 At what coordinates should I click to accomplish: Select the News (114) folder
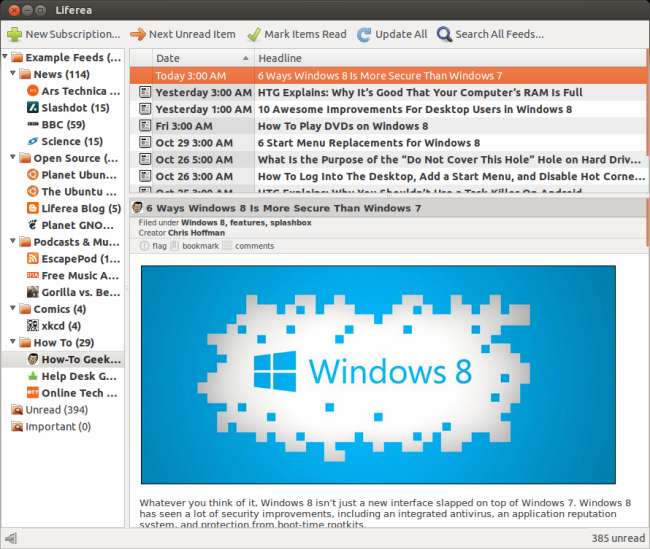(61, 74)
